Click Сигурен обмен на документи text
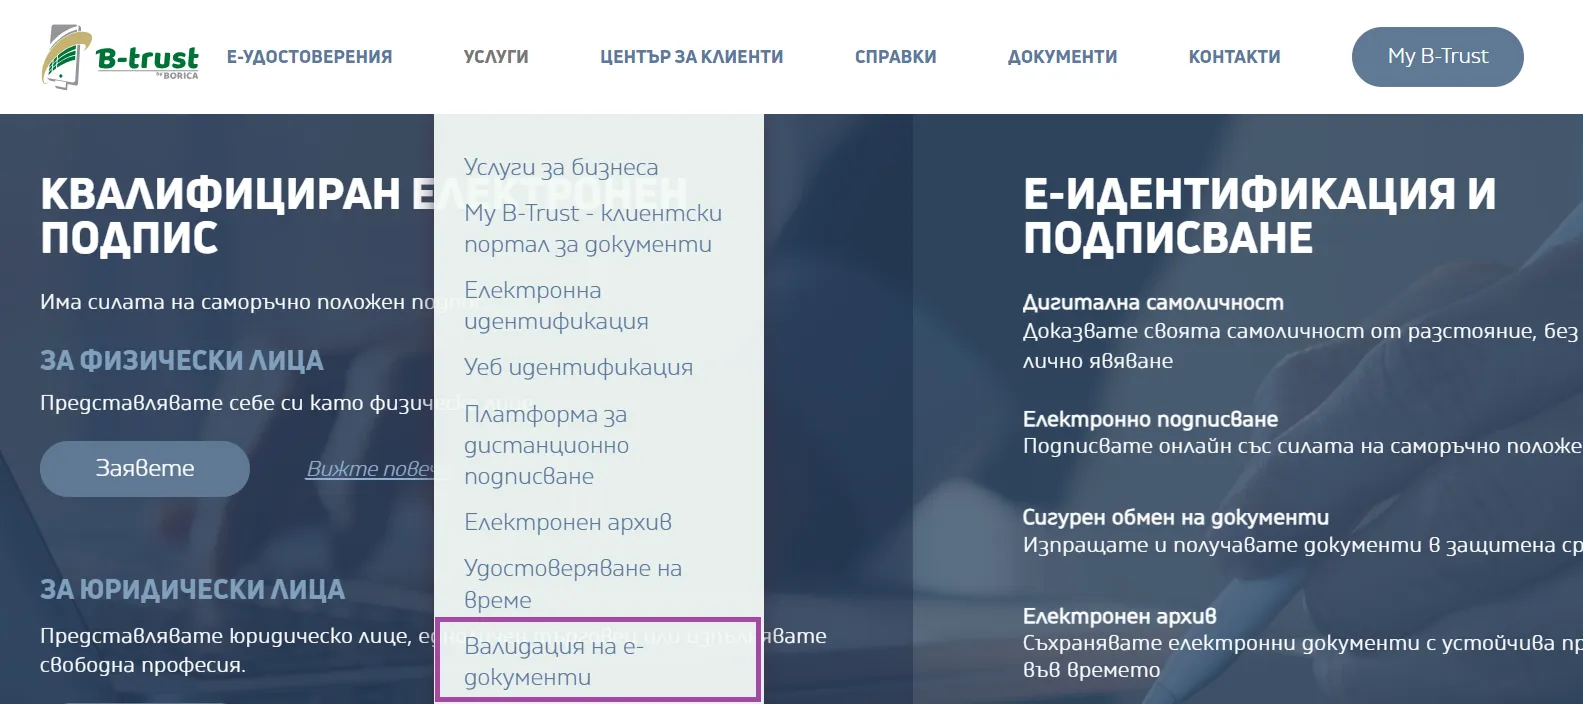The image size is (1583, 704). (x=1175, y=517)
